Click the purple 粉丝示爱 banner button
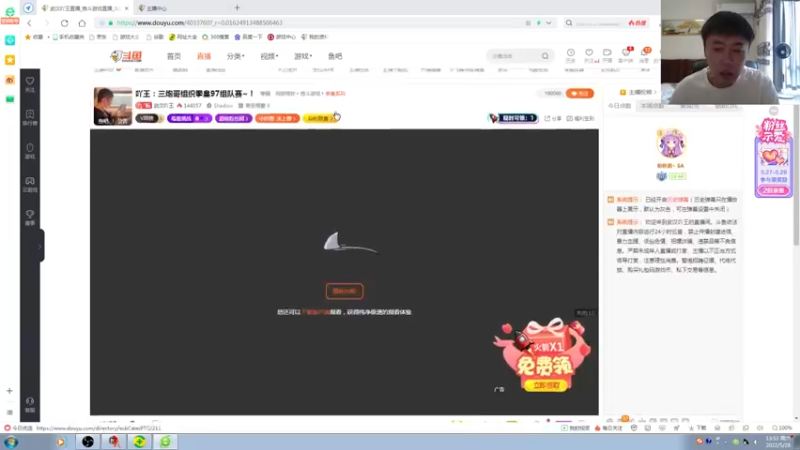 click(773, 190)
